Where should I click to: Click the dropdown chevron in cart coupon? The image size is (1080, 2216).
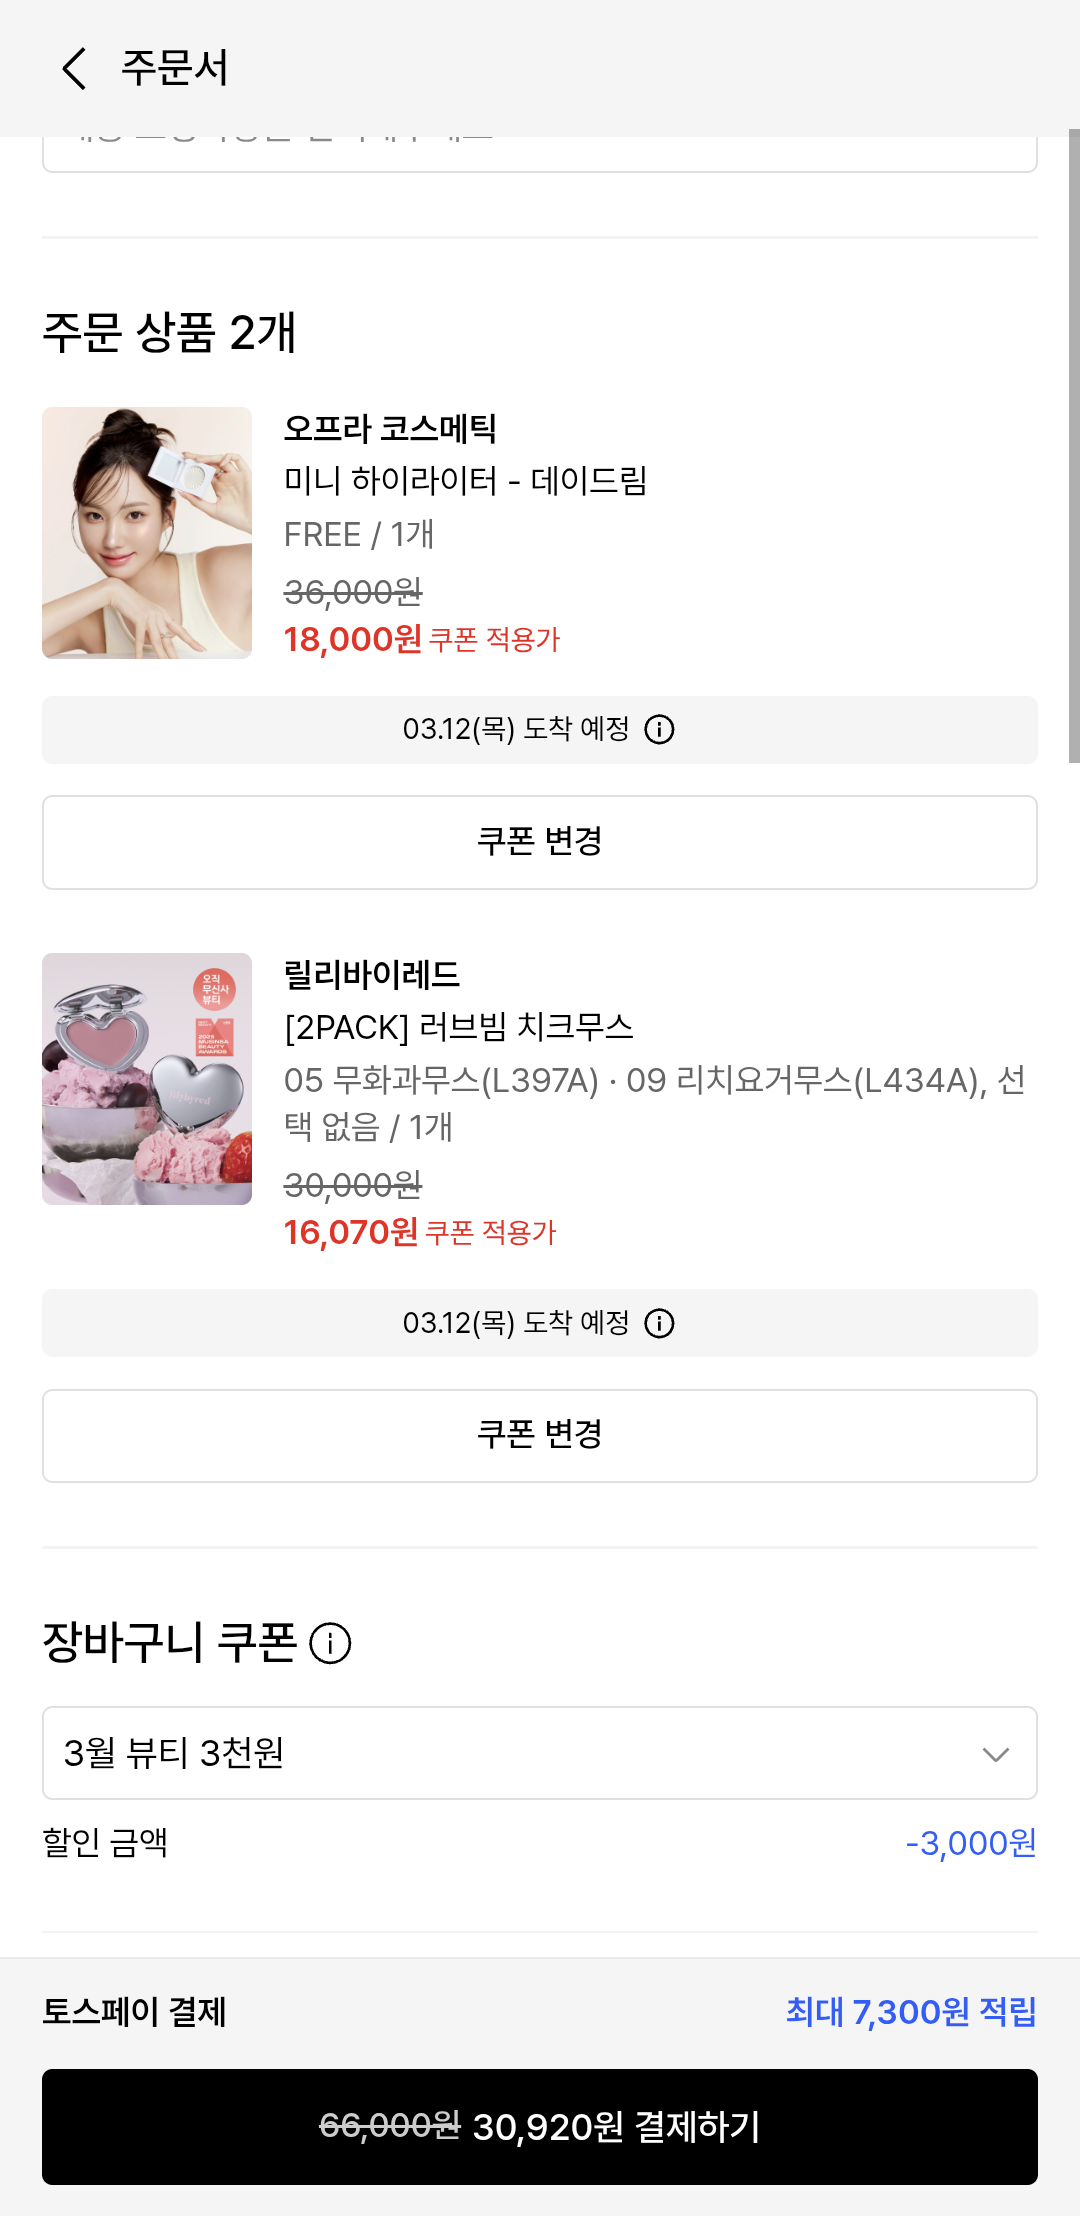click(995, 1754)
